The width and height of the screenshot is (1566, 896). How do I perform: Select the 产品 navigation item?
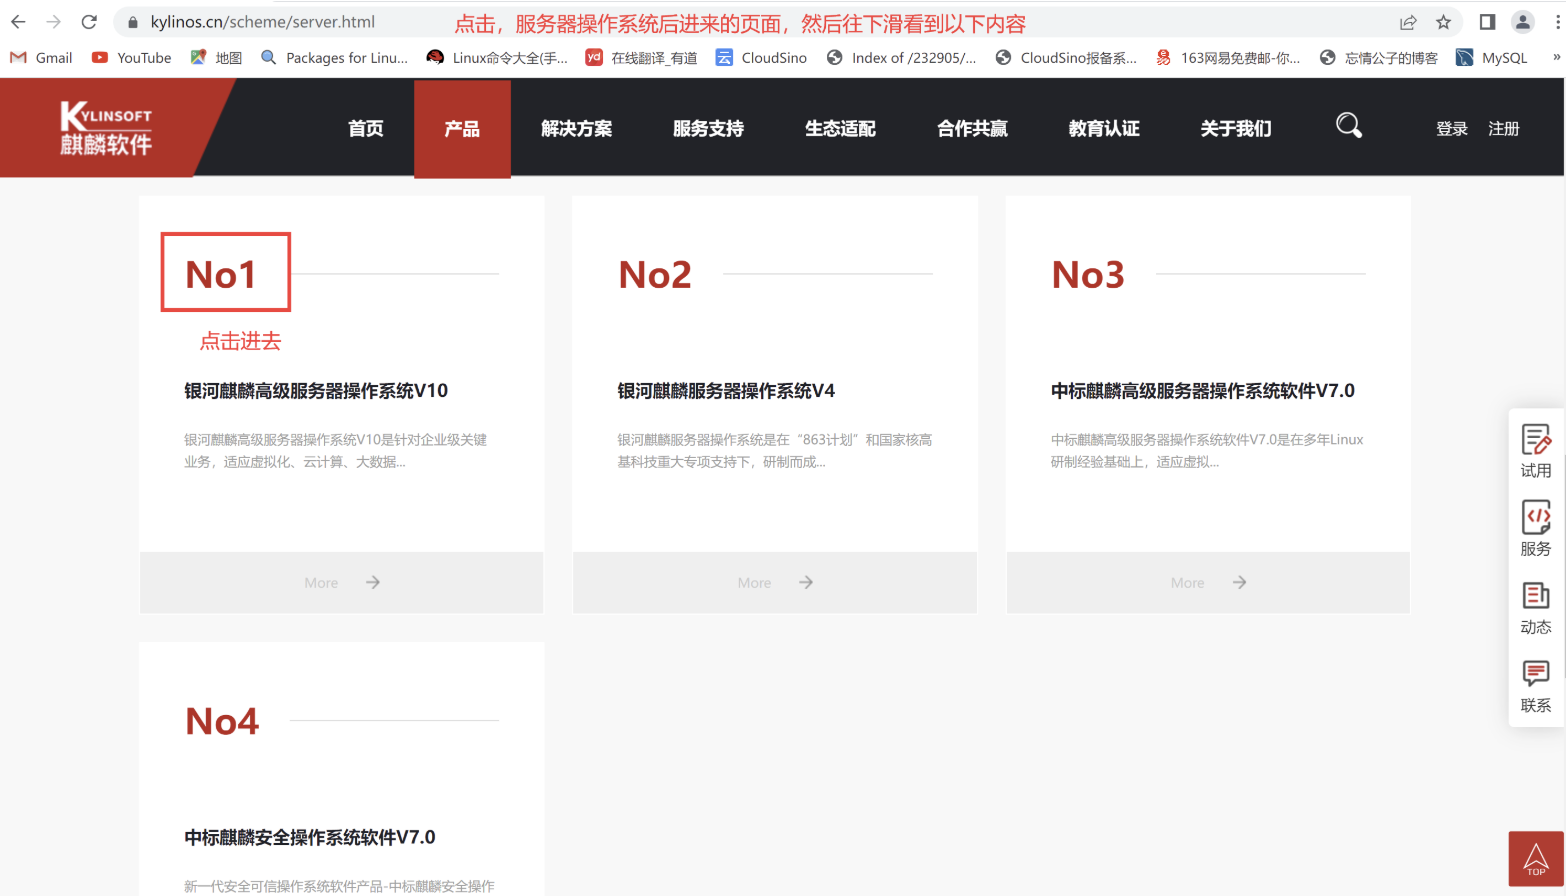pyautogui.click(x=462, y=128)
